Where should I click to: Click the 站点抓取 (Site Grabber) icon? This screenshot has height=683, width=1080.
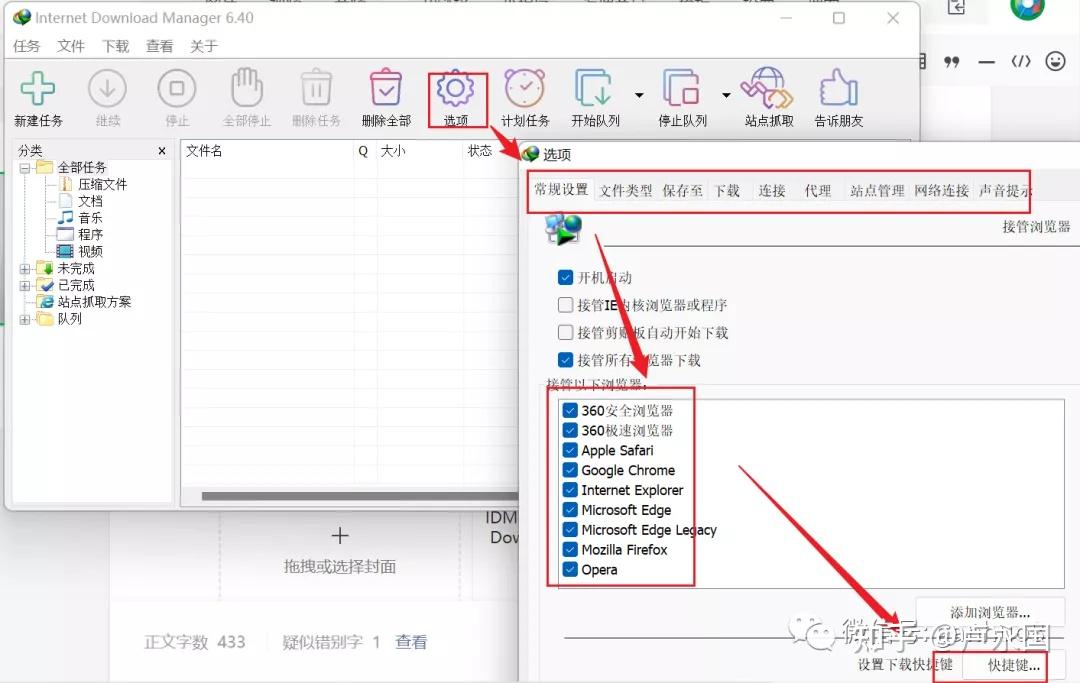tap(766, 88)
